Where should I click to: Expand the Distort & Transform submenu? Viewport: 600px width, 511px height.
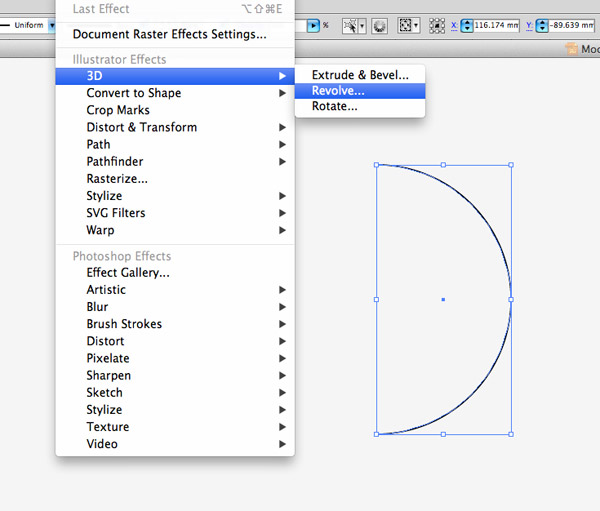coord(141,127)
